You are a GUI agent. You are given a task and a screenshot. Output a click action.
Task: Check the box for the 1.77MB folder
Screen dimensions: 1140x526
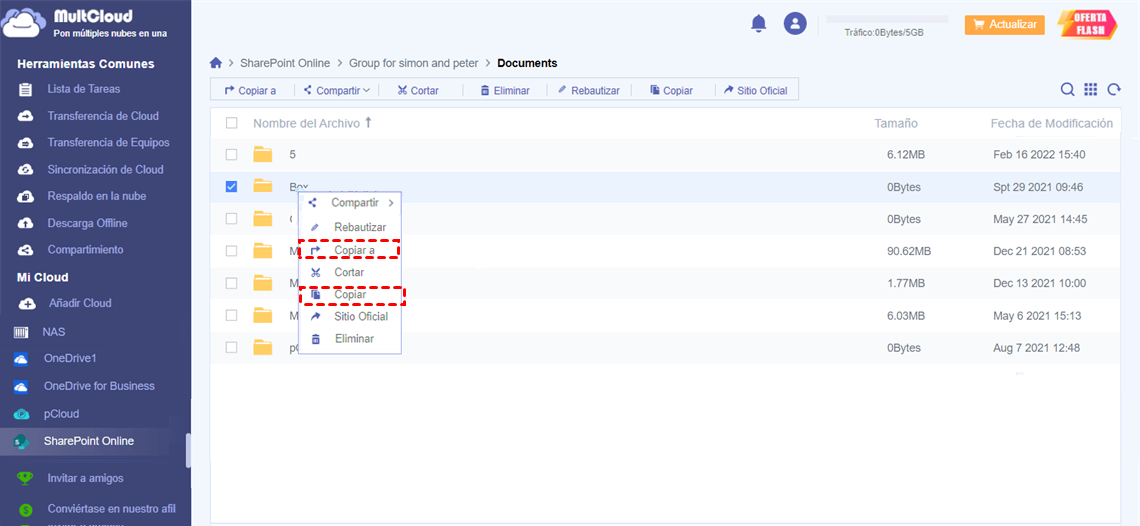[x=231, y=283]
